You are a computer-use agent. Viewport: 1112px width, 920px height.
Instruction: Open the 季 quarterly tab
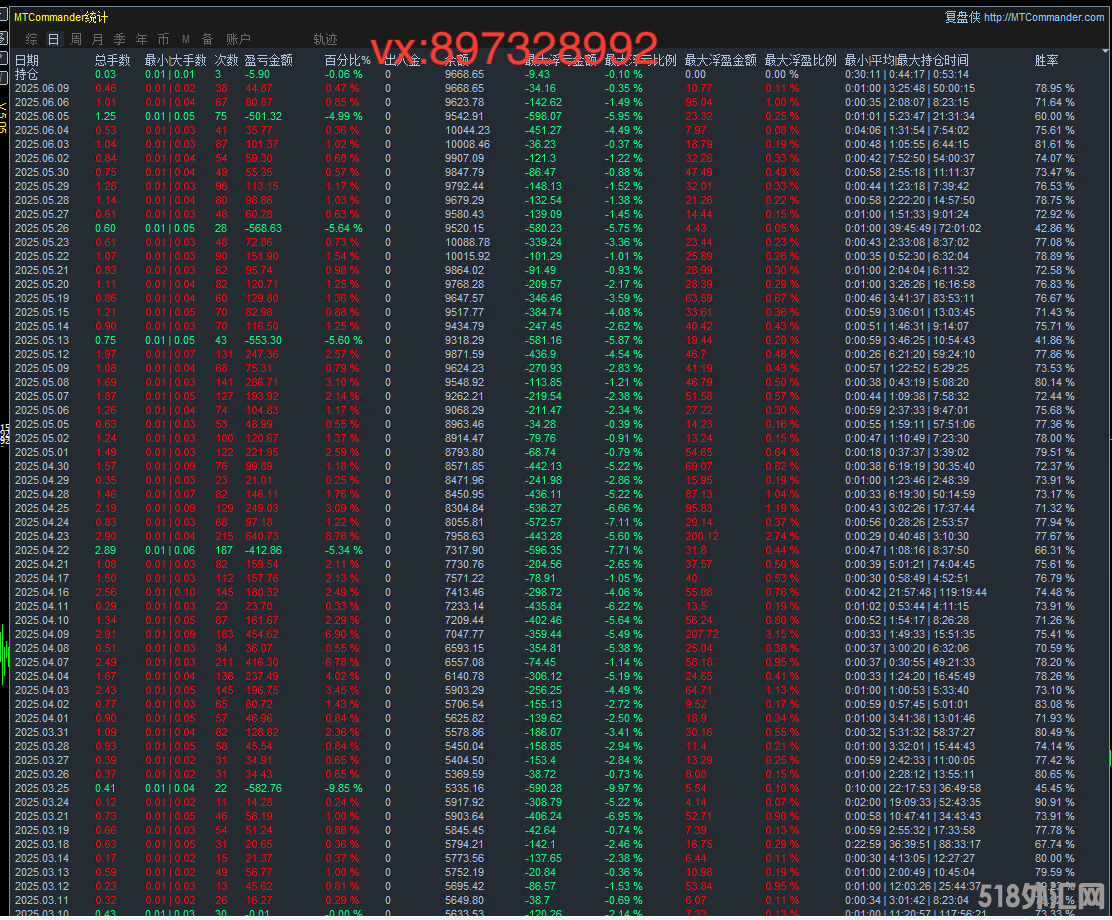119,39
